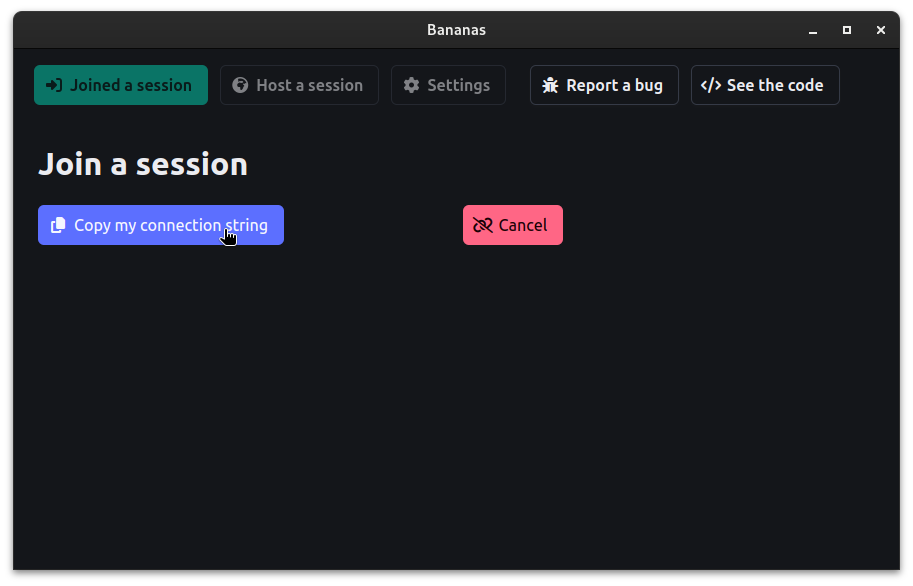
Task: Switch to the Host a session tab
Action: (x=299, y=85)
